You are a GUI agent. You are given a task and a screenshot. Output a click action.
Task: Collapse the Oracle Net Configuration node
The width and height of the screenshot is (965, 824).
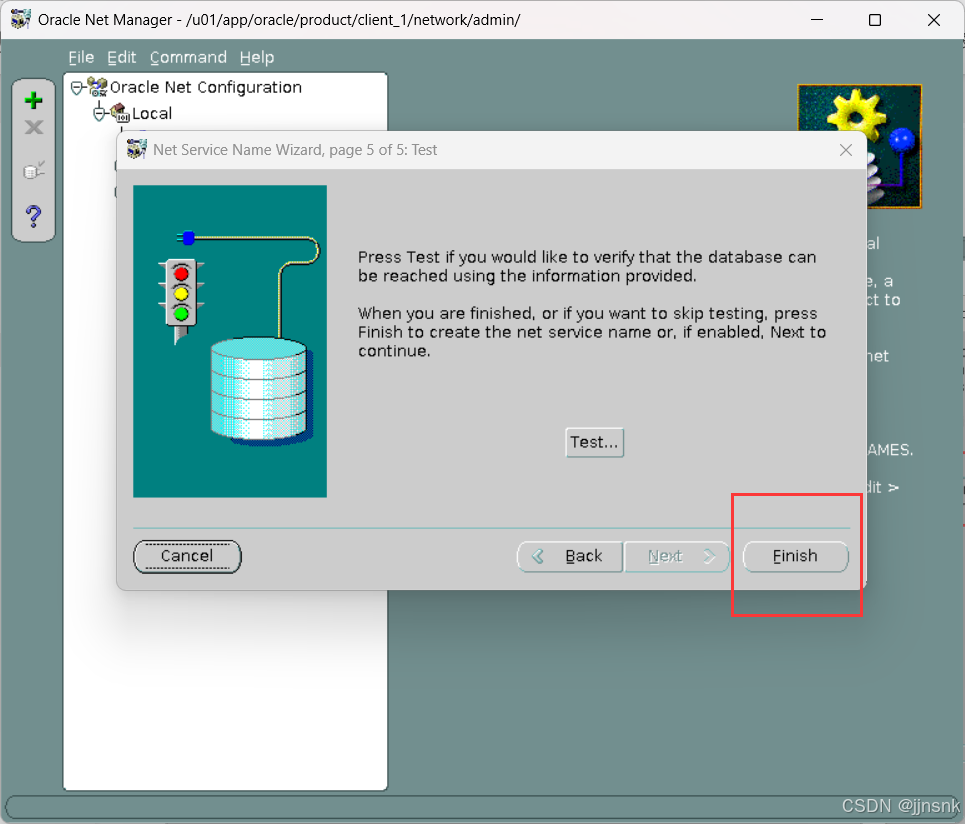click(x=76, y=89)
